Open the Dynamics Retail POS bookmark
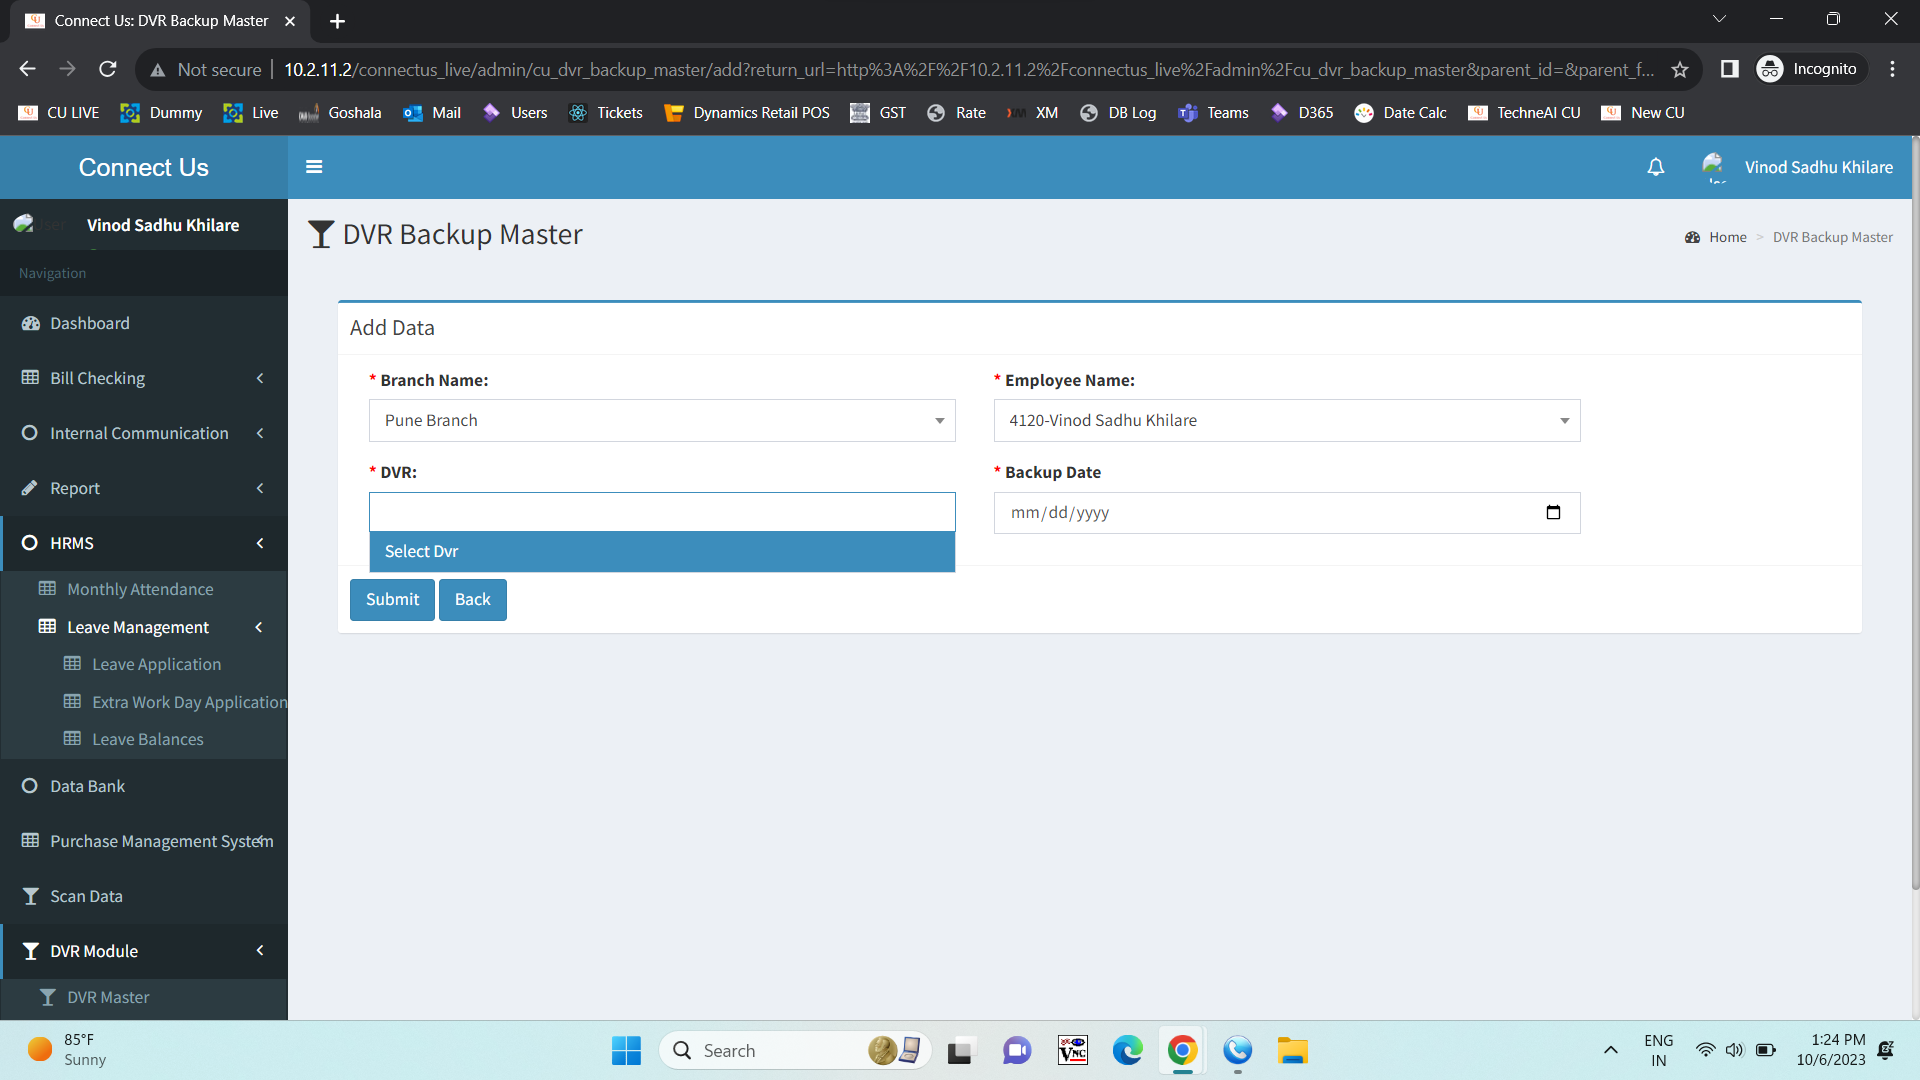Image resolution: width=1920 pixels, height=1080 pixels. tap(747, 113)
